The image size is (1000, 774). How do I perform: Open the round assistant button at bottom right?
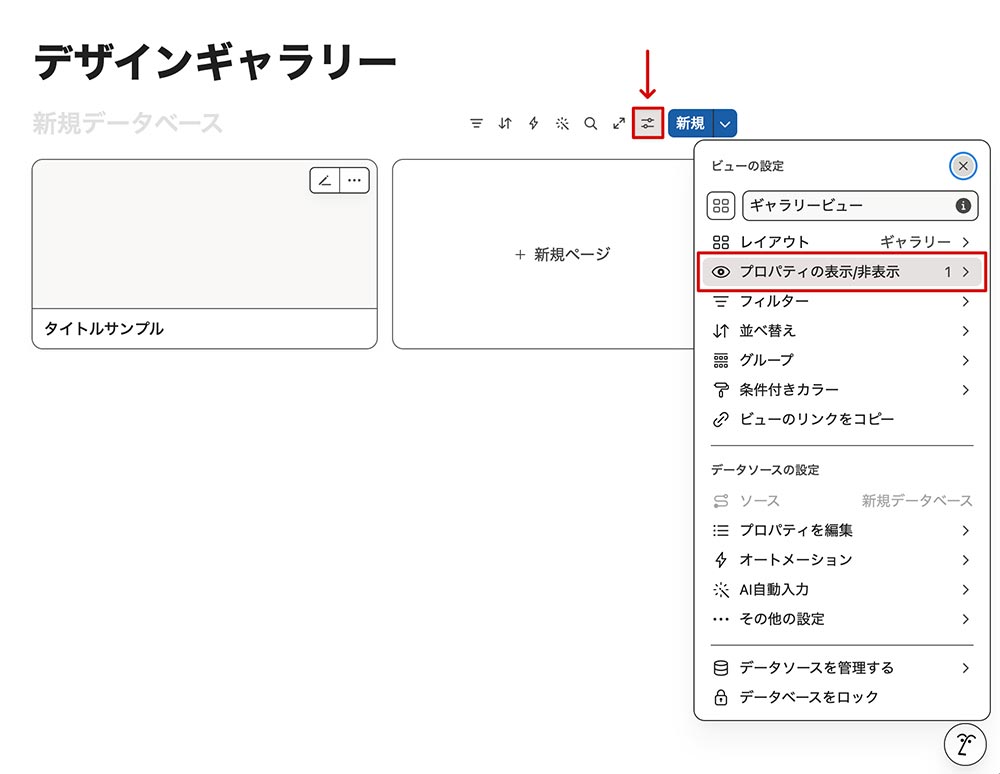[x=965, y=744]
